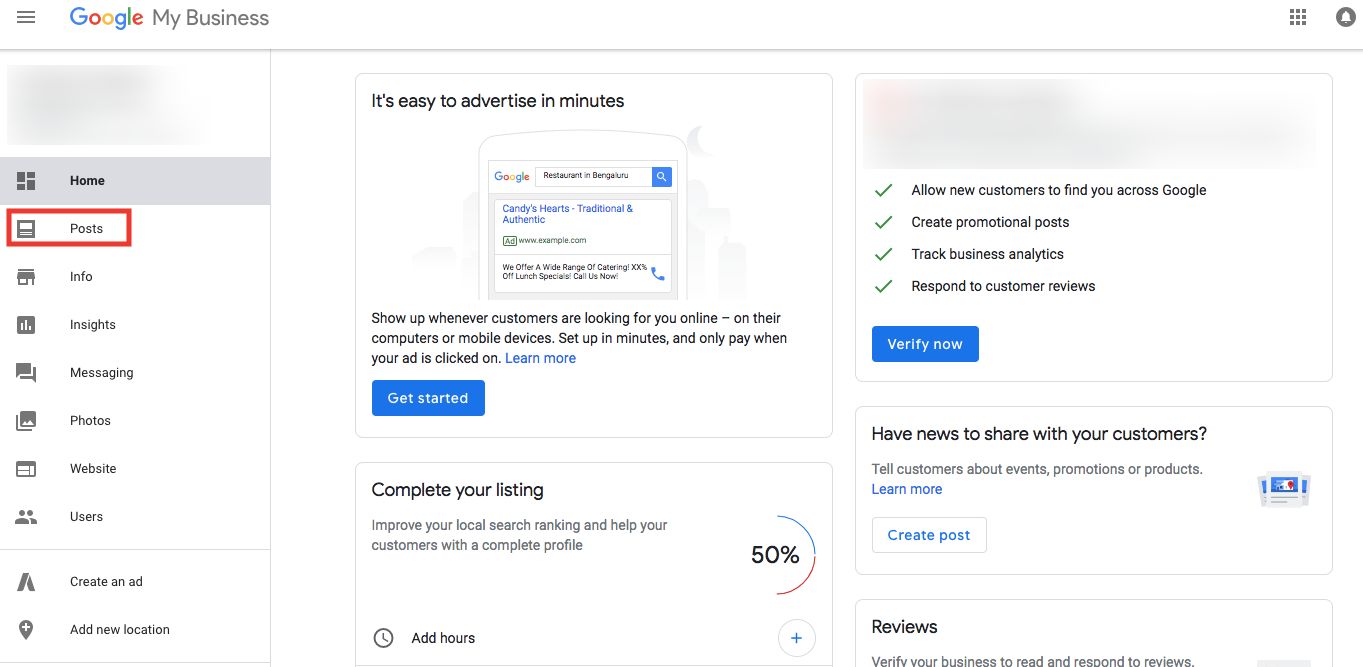The image size is (1363, 667).
Task: Click the Website layout icon
Action: (x=26, y=469)
